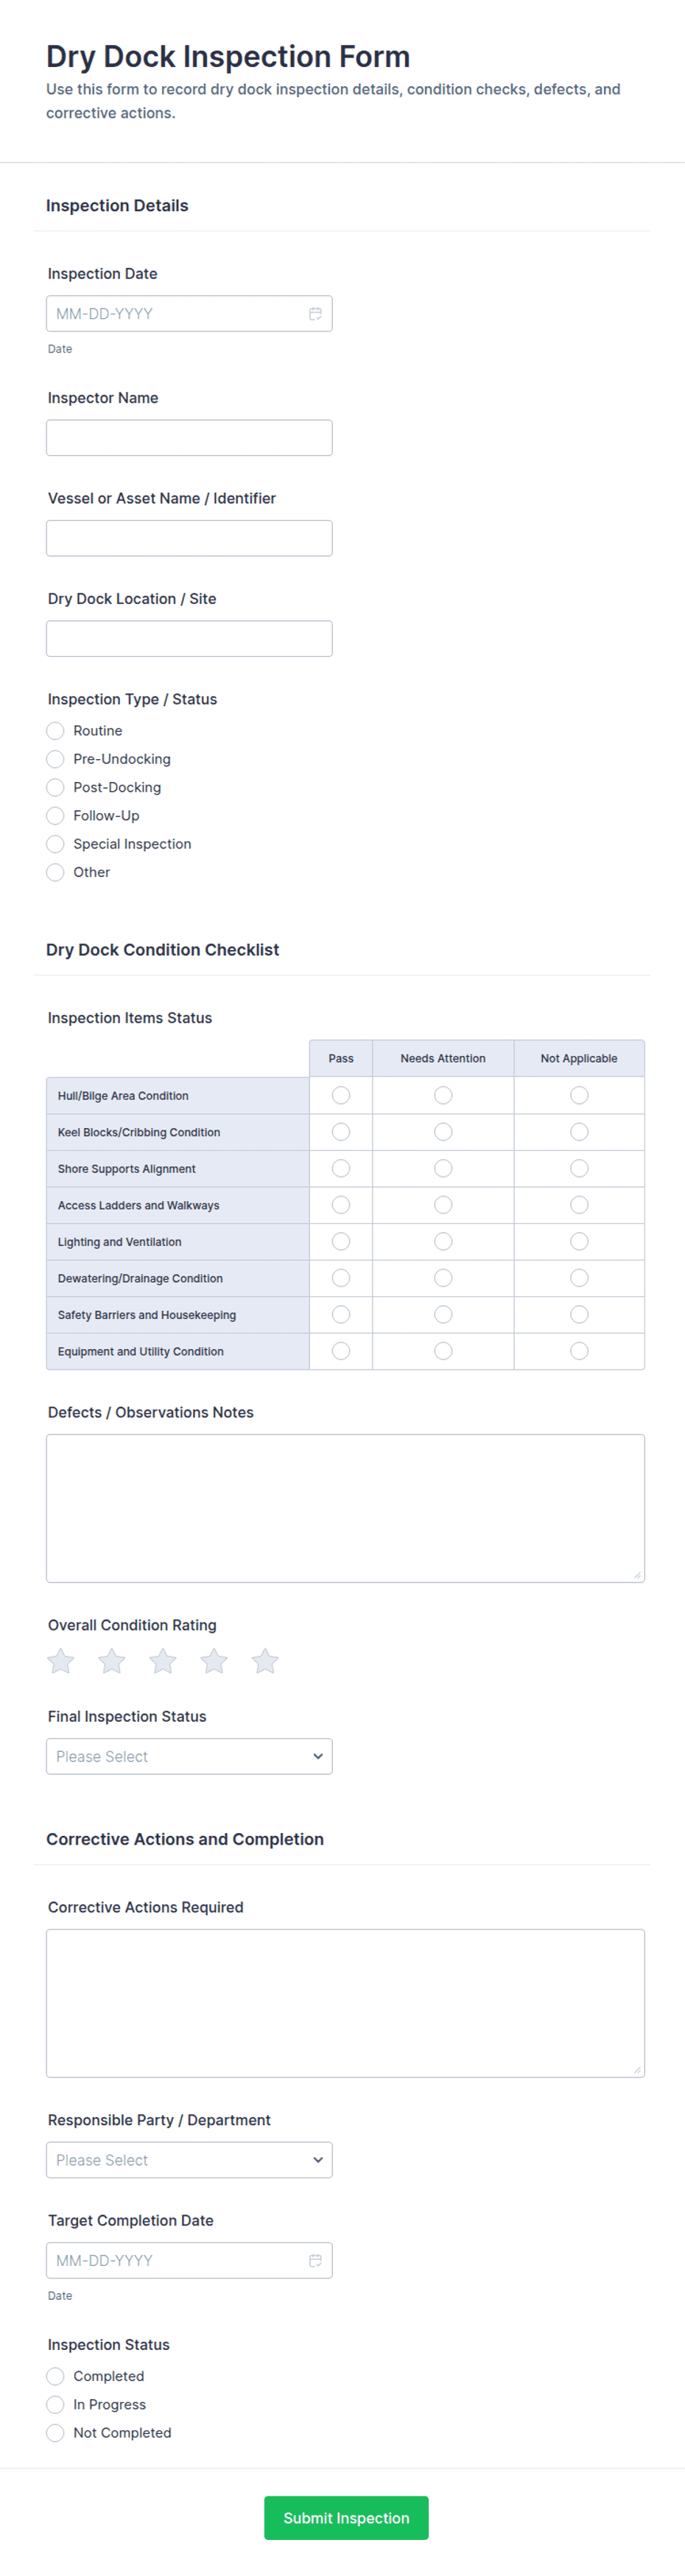Click the Inspector Name input field

coord(189,437)
